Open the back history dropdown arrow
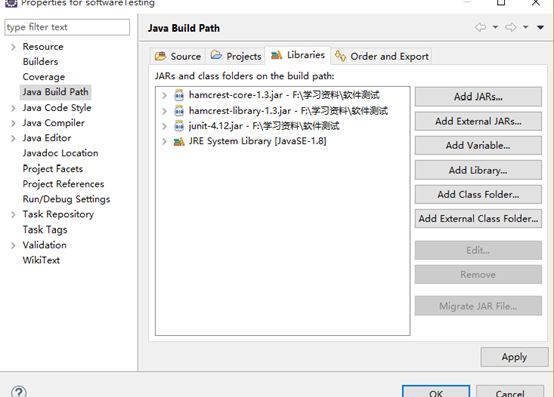Viewport: 554px width, 397px height. click(x=495, y=27)
